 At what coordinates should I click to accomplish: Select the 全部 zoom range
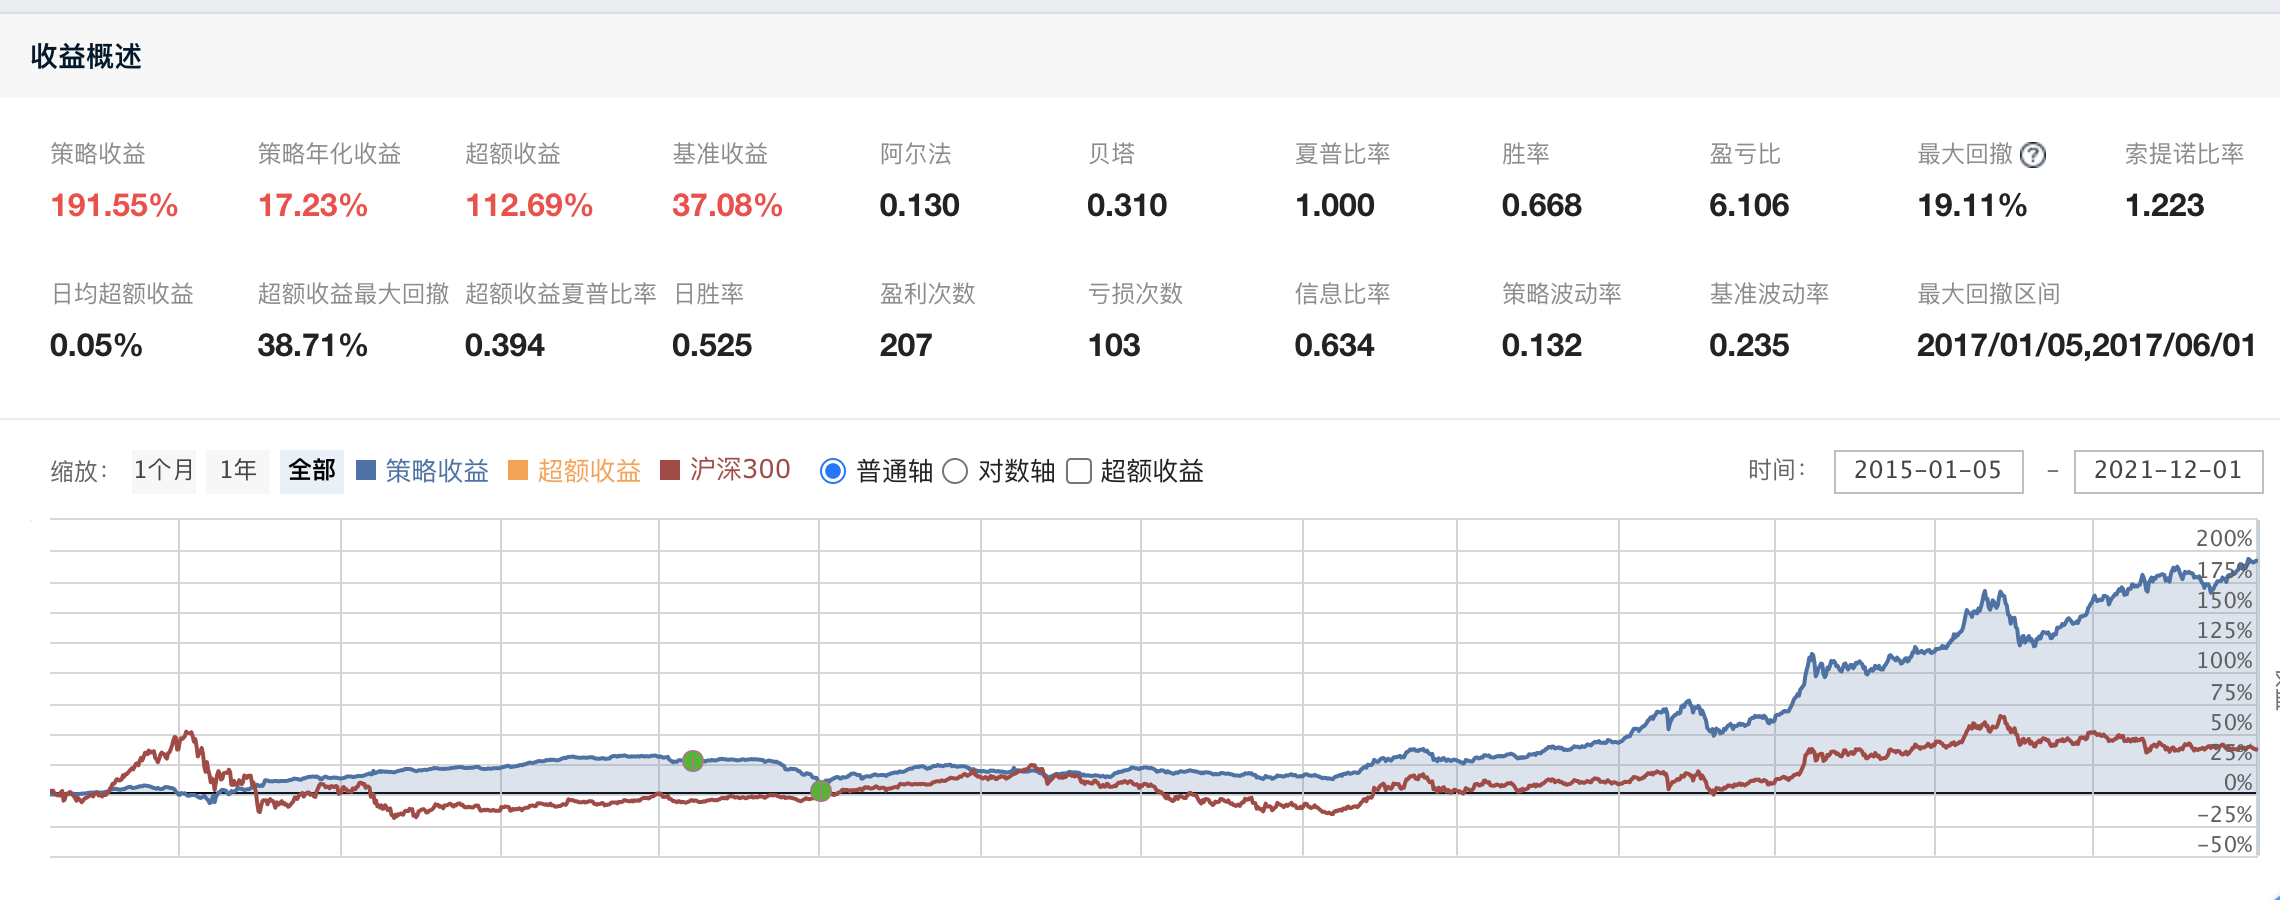tap(312, 471)
